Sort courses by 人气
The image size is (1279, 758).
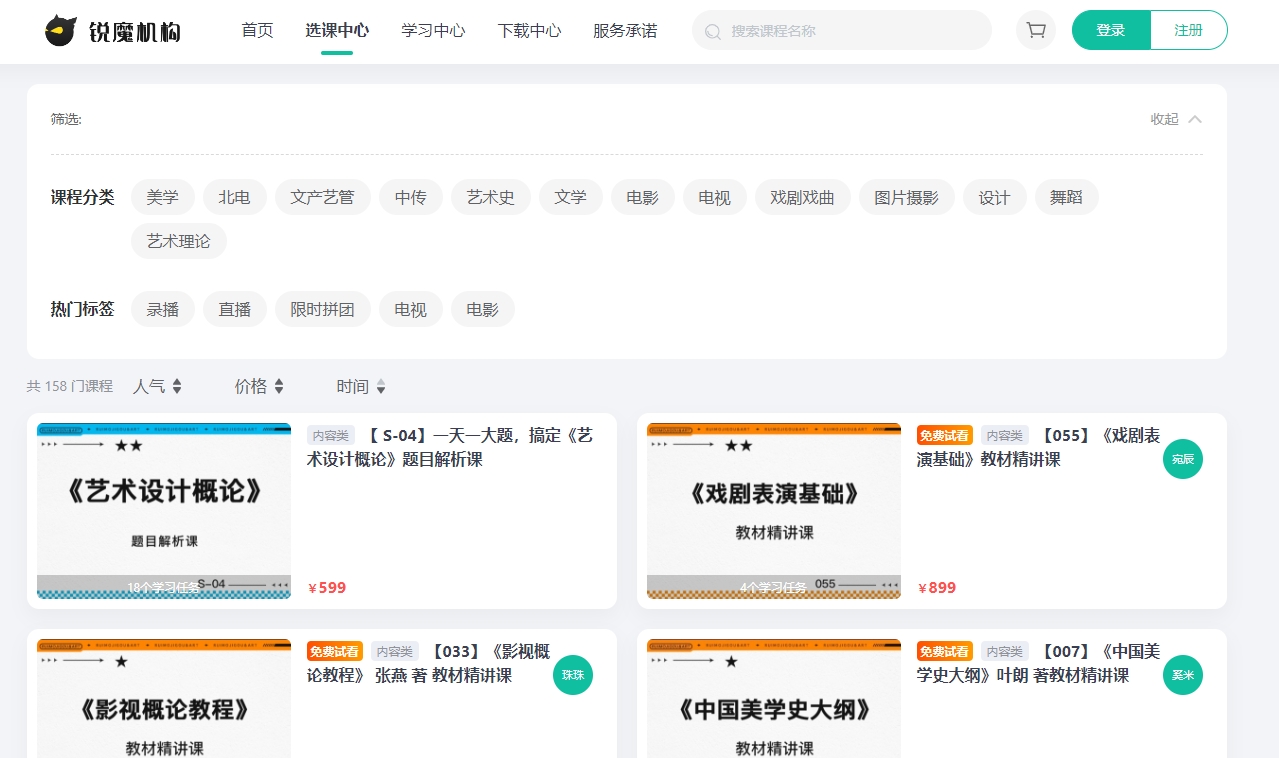(157, 386)
